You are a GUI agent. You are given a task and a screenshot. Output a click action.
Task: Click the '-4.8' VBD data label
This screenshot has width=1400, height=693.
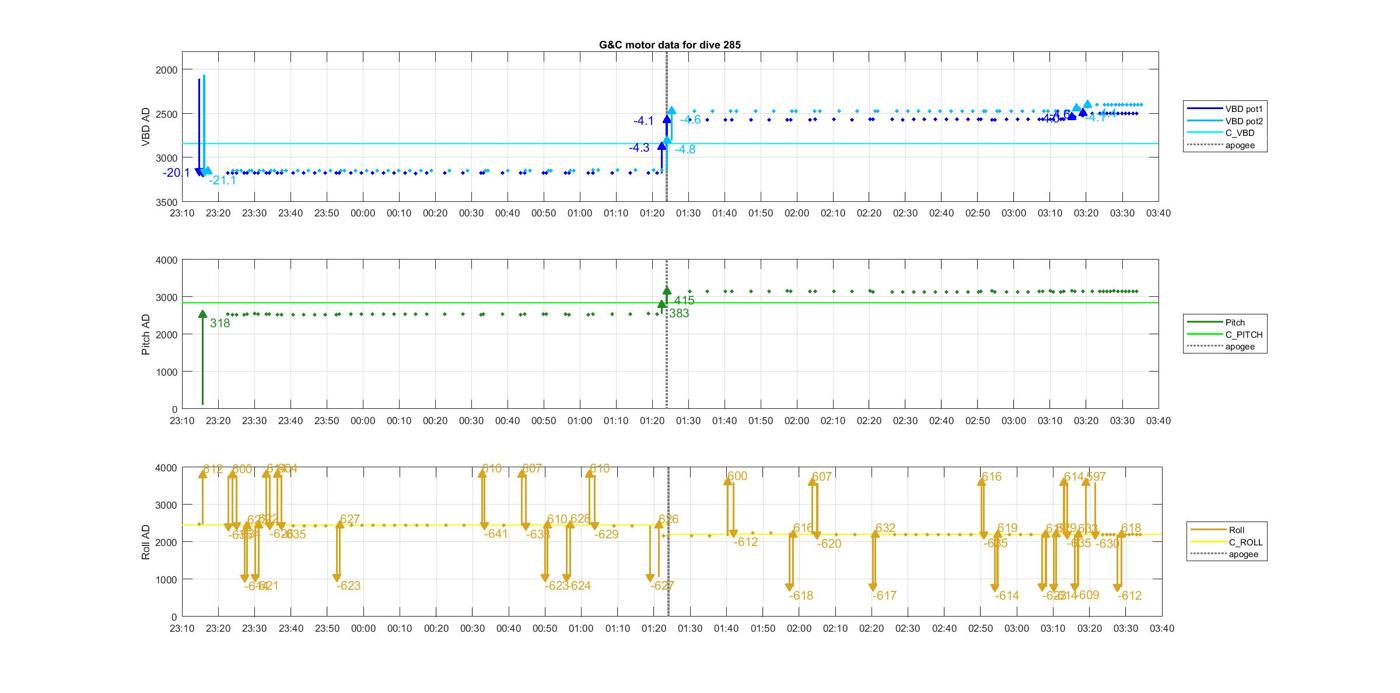(x=685, y=149)
